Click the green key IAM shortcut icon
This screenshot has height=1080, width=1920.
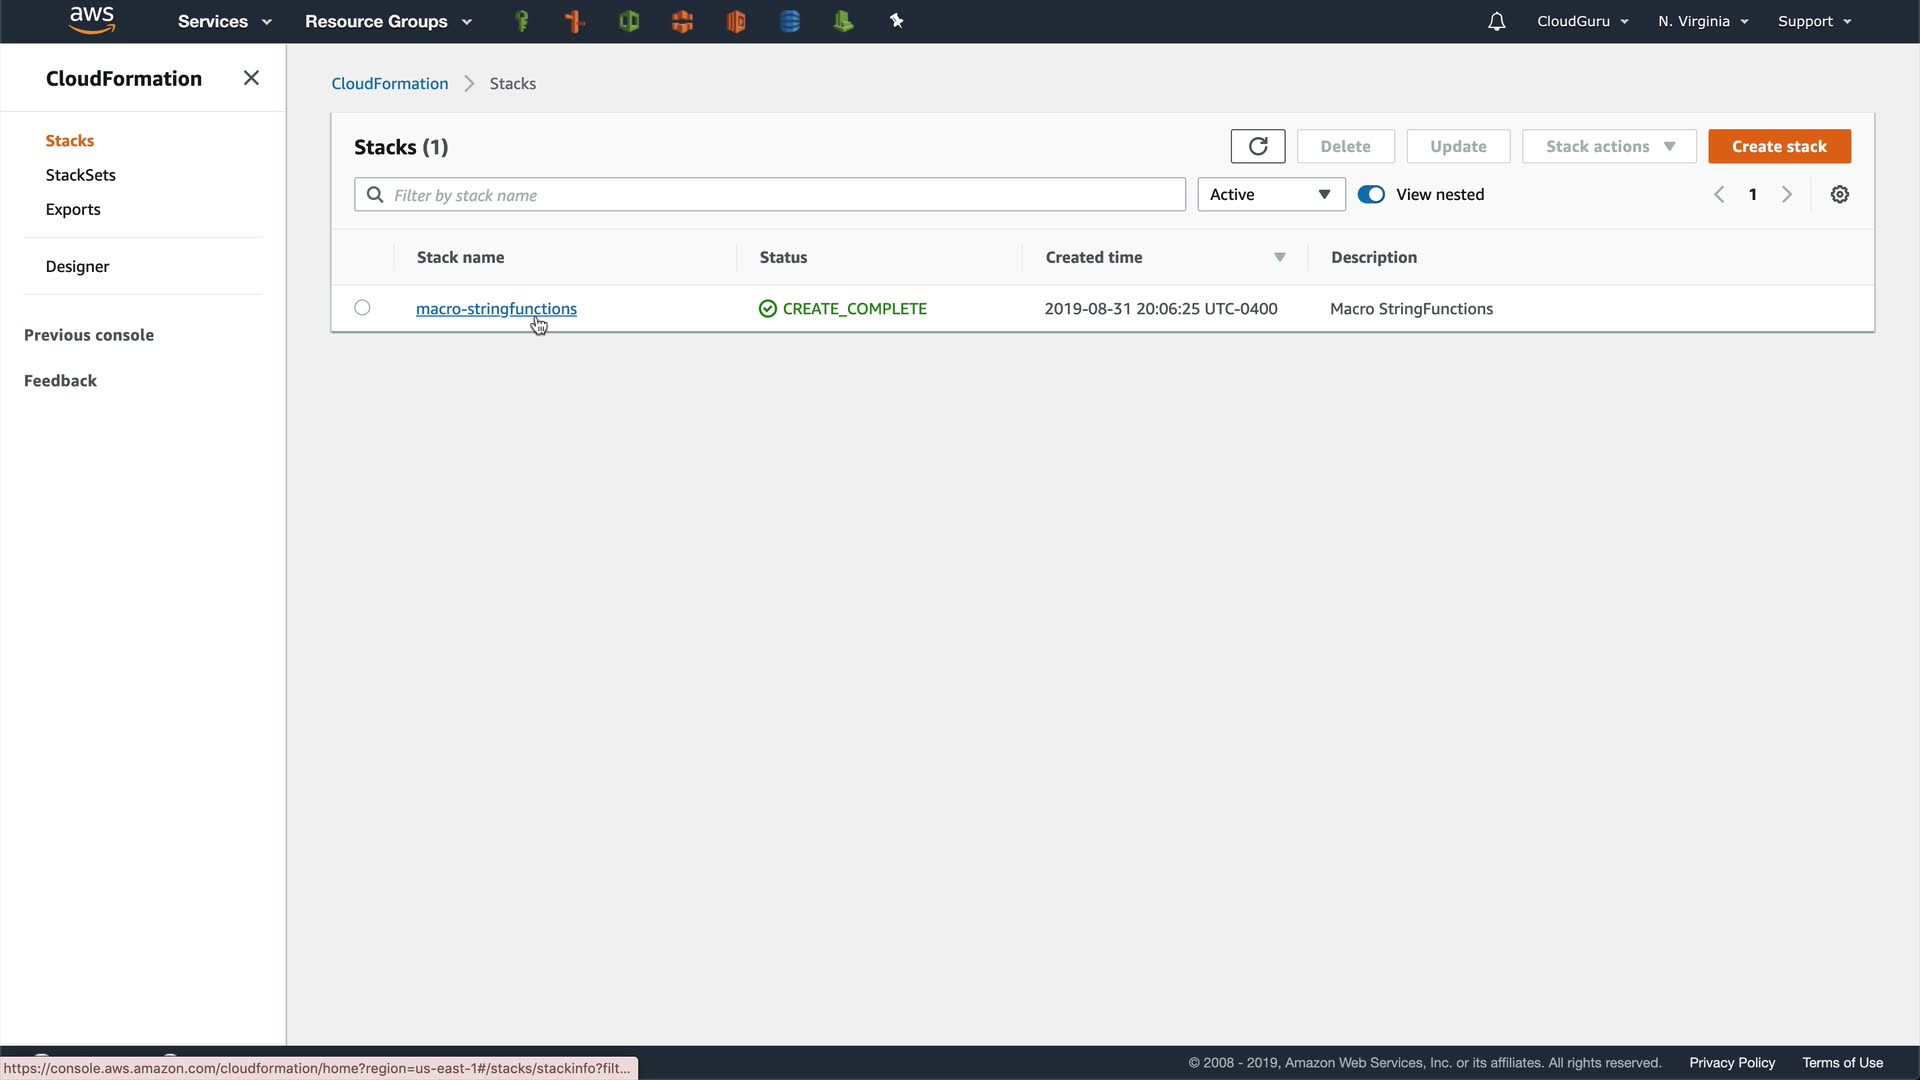pyautogui.click(x=521, y=21)
